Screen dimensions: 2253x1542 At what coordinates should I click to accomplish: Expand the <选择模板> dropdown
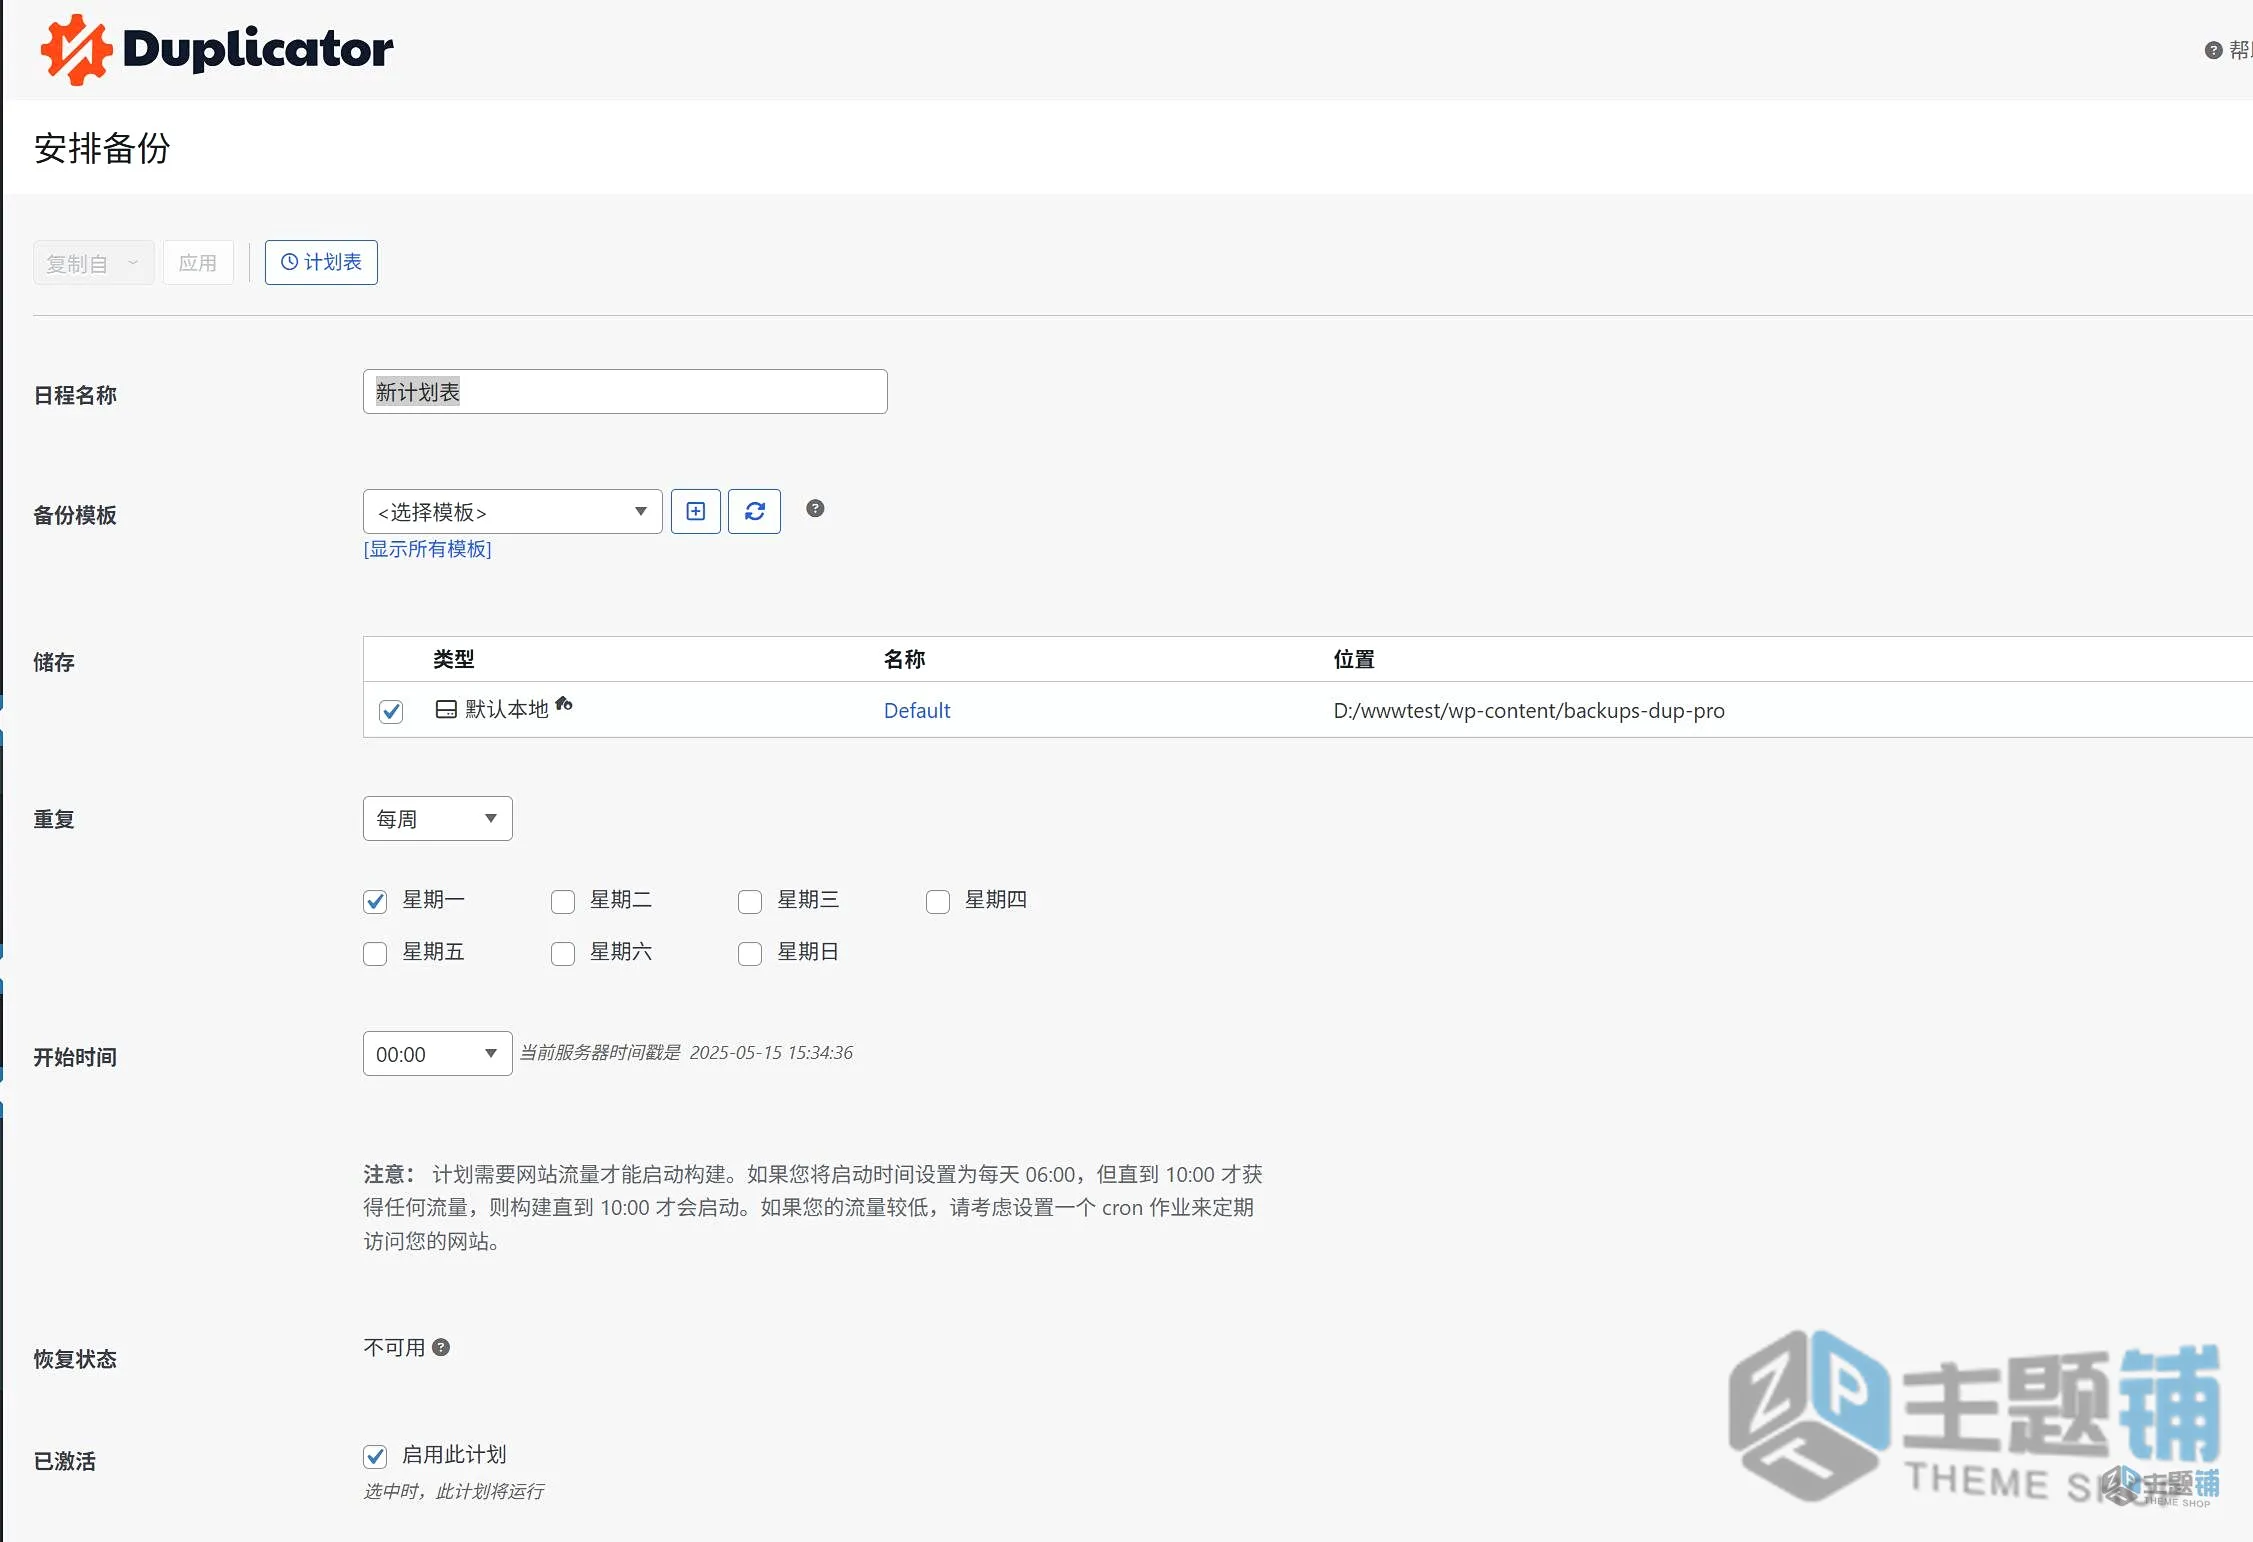(x=512, y=512)
